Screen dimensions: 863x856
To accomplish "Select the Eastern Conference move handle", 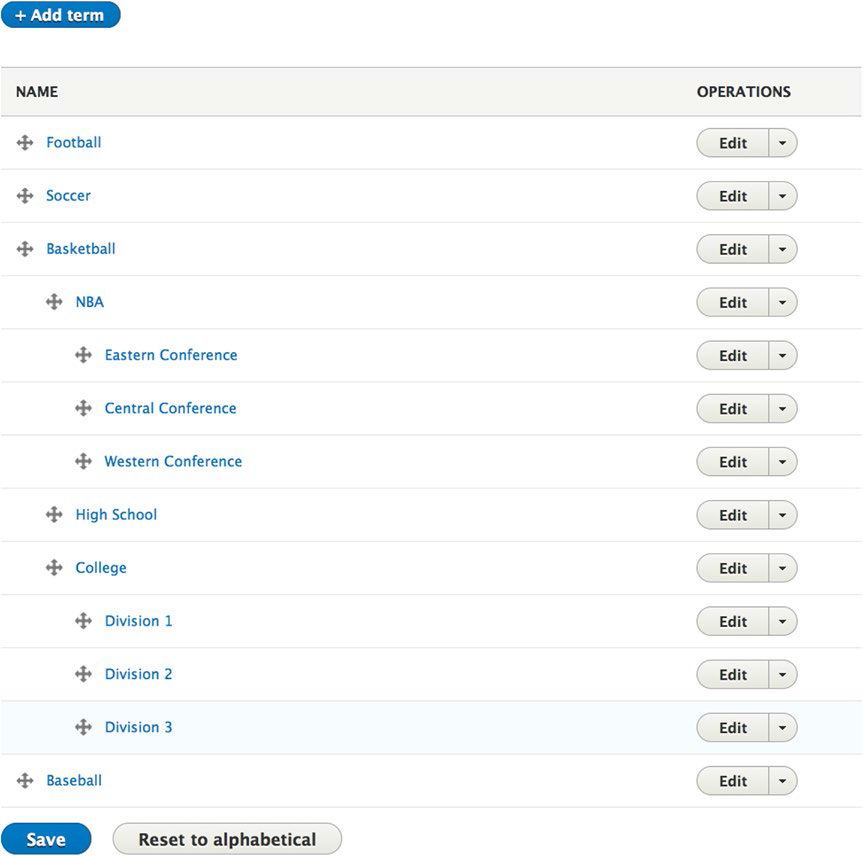I will (83, 355).
